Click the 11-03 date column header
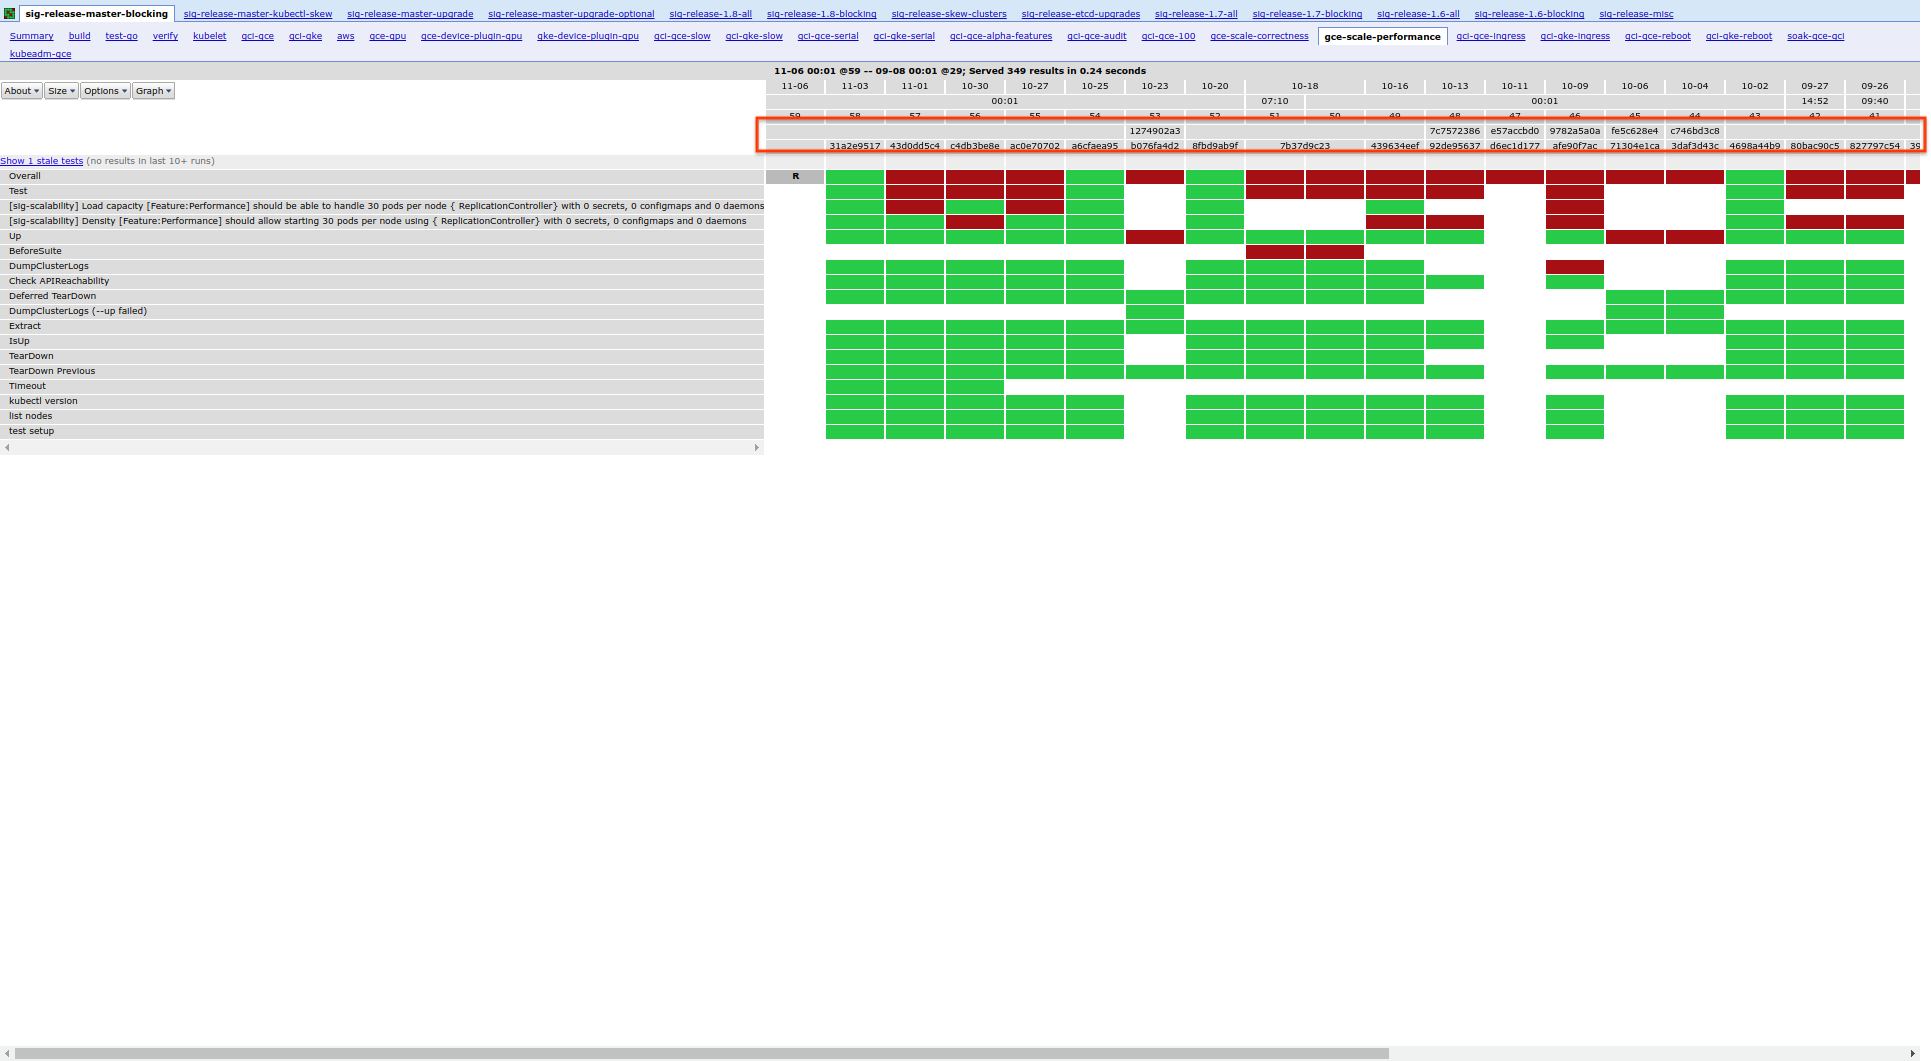Viewport: 1931px width, 1061px height. tap(855, 86)
